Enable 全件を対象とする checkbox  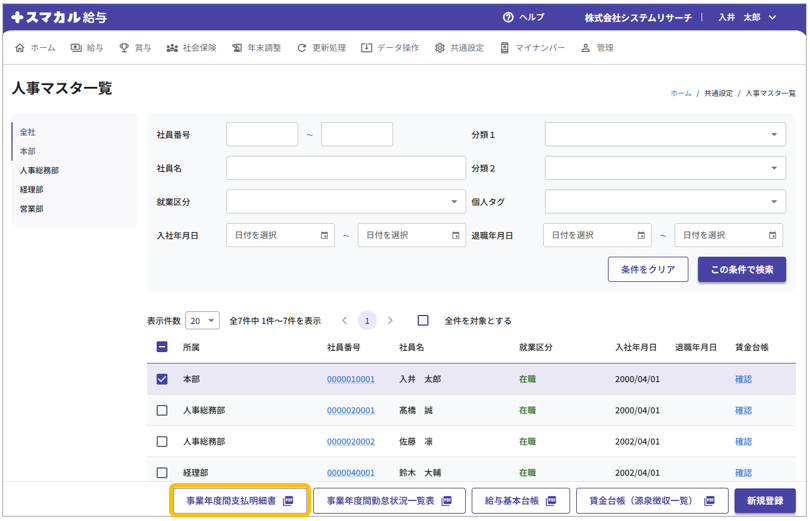[423, 321]
